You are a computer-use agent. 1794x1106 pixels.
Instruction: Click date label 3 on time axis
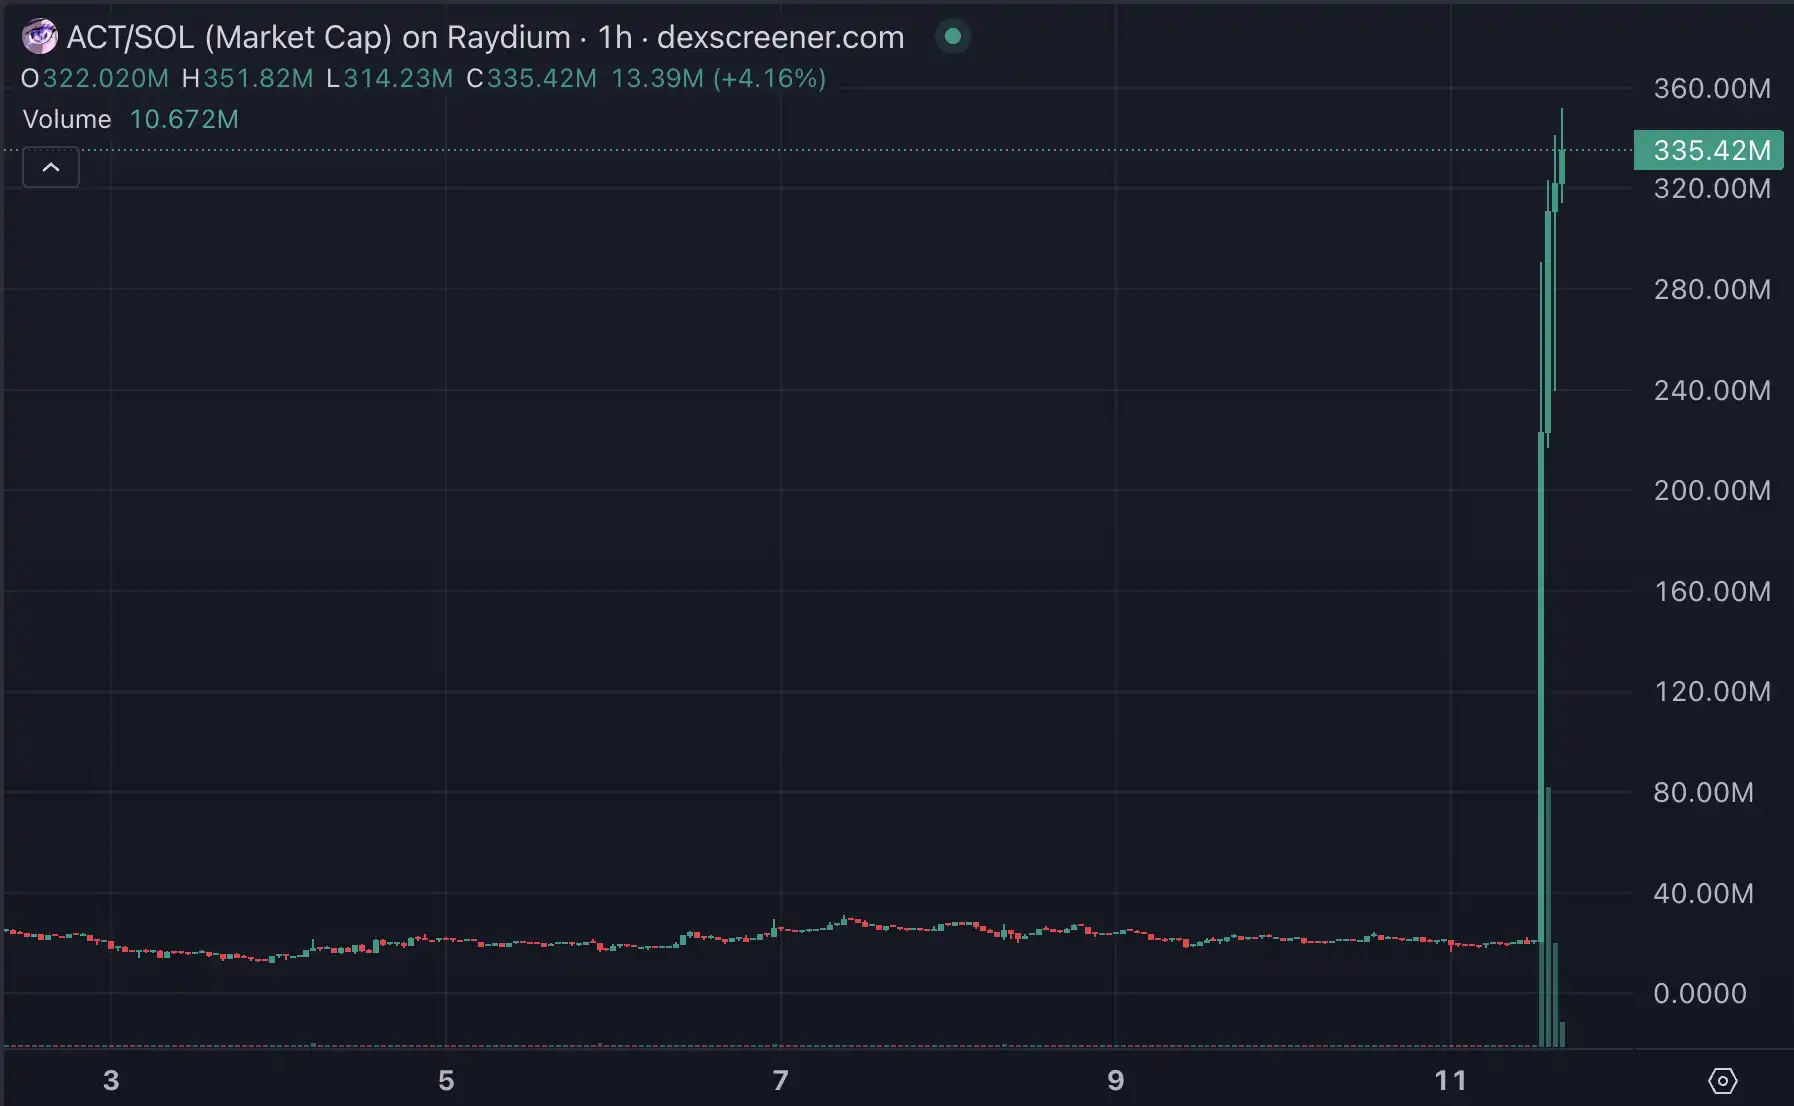click(x=111, y=1081)
